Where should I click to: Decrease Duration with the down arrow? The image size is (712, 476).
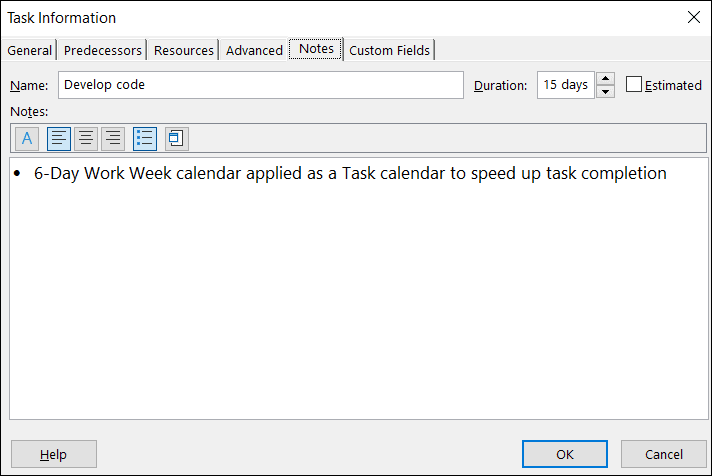605,91
